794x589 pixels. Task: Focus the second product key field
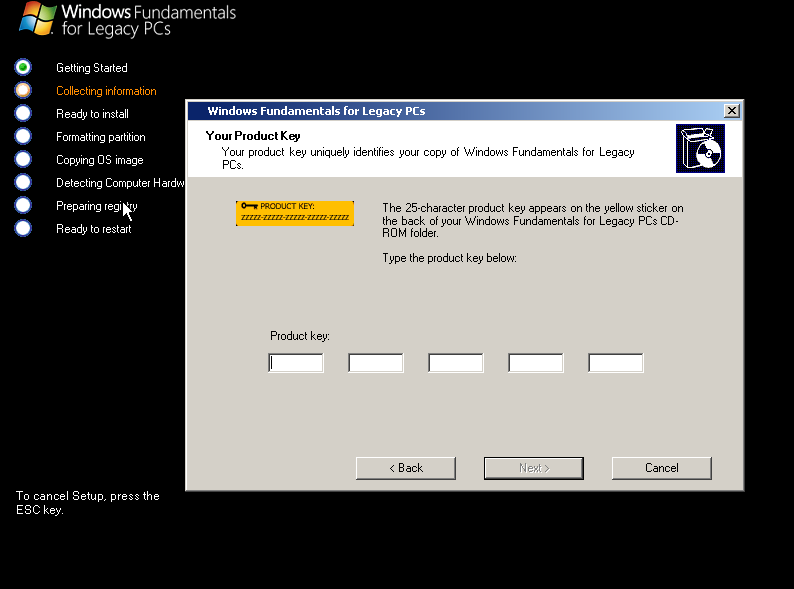(x=376, y=363)
